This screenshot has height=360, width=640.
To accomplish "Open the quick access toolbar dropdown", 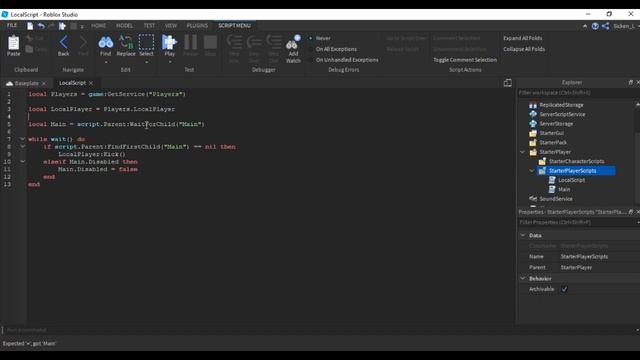I will tap(82, 26).
